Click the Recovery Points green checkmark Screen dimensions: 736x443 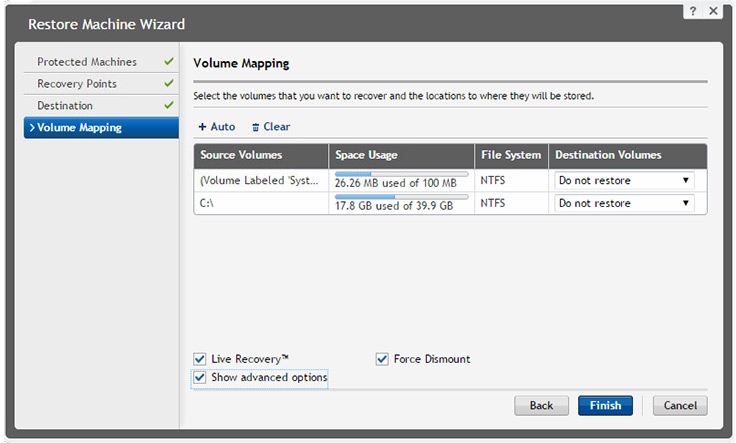pyautogui.click(x=168, y=84)
